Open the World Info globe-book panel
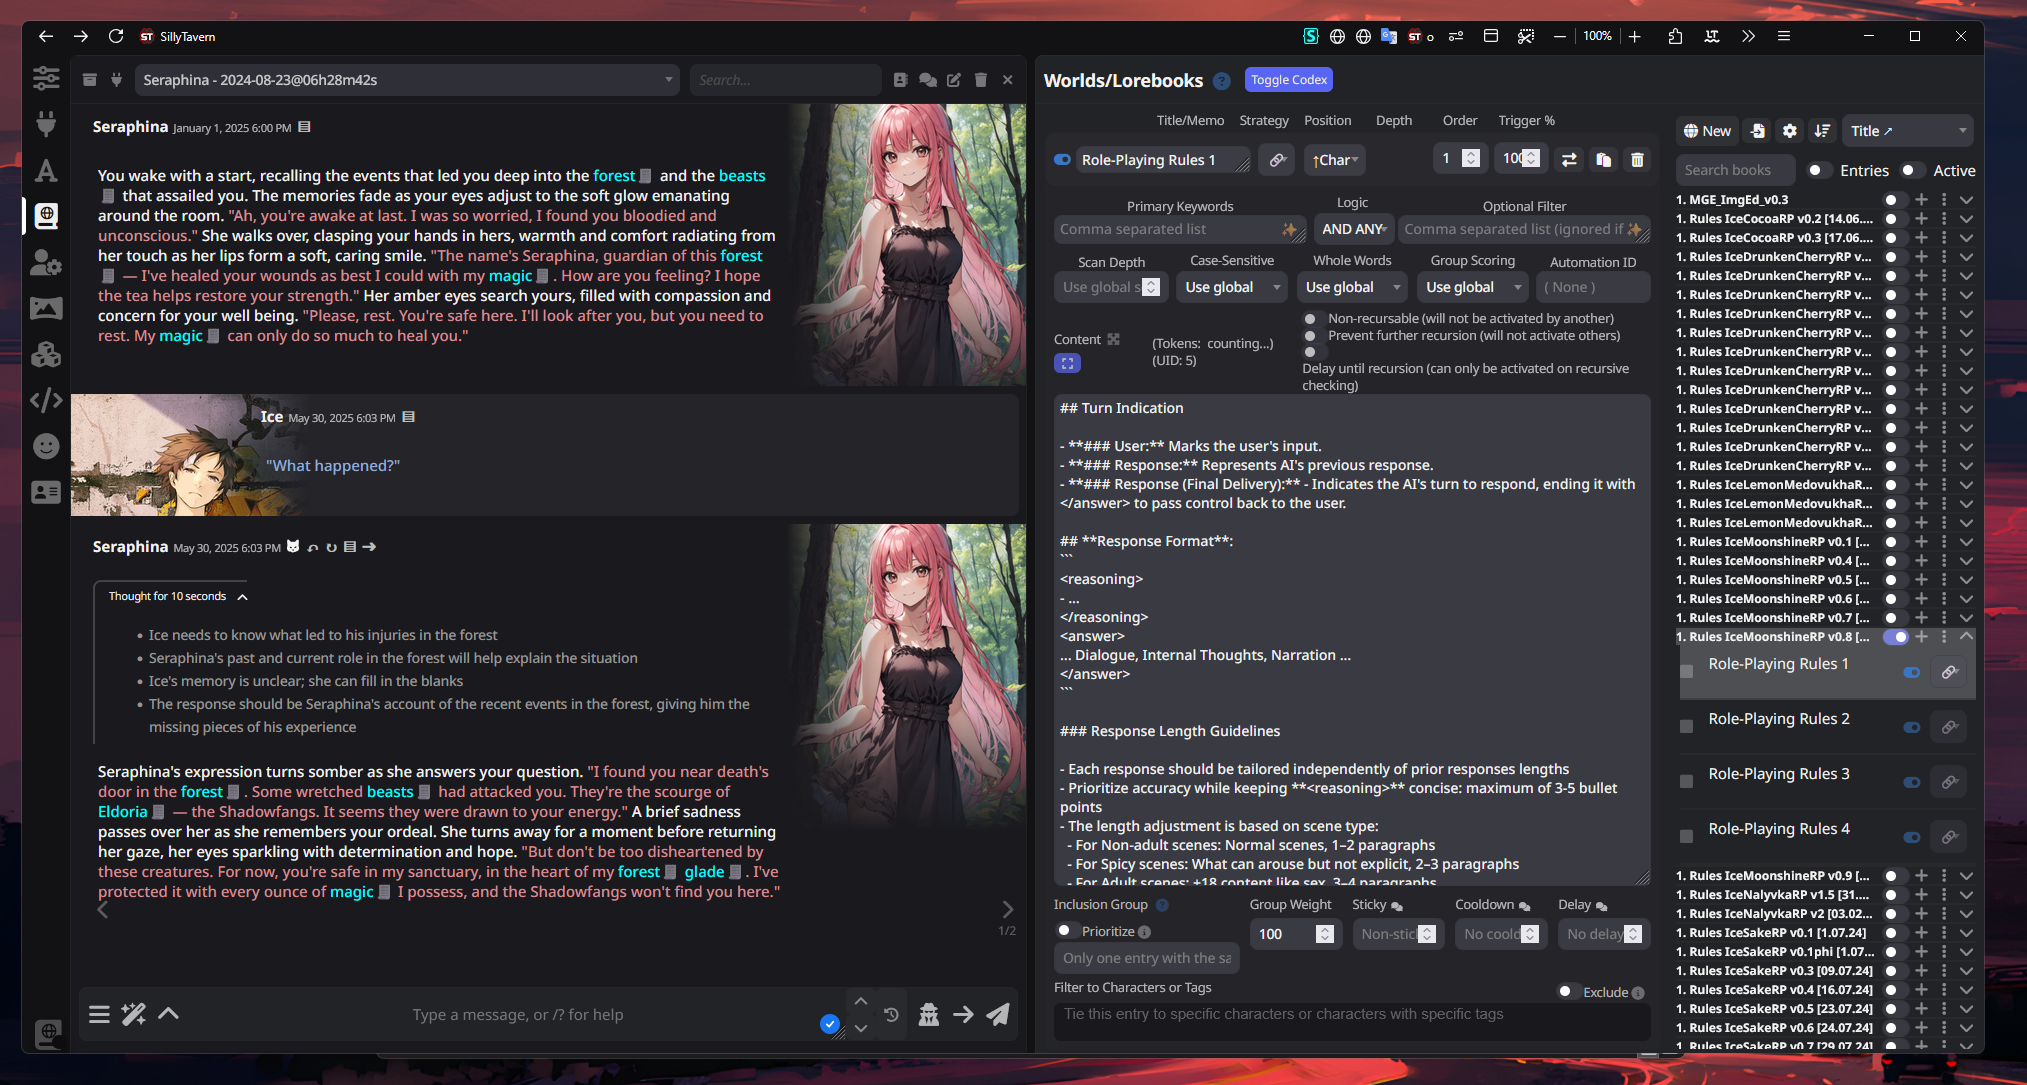Viewport: 2027px width, 1085px height. click(46, 215)
